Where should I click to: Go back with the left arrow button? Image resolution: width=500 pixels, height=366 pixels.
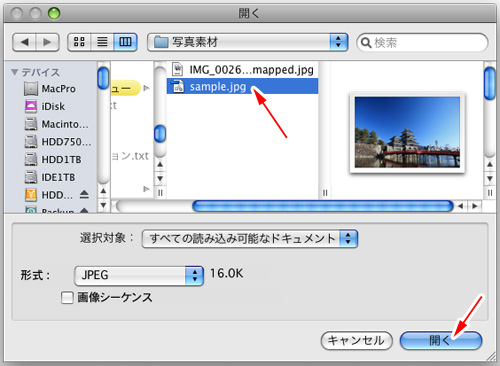click(24, 42)
